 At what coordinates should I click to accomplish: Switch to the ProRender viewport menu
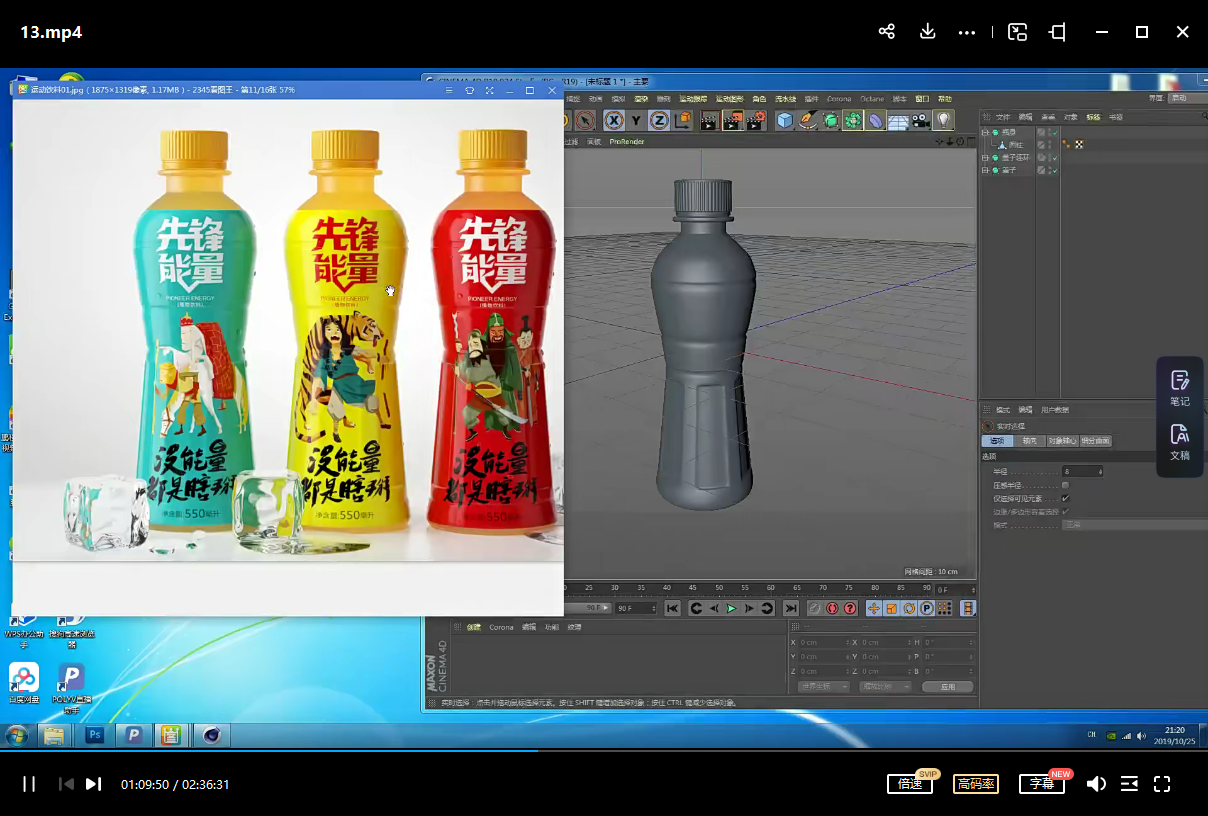(x=627, y=142)
